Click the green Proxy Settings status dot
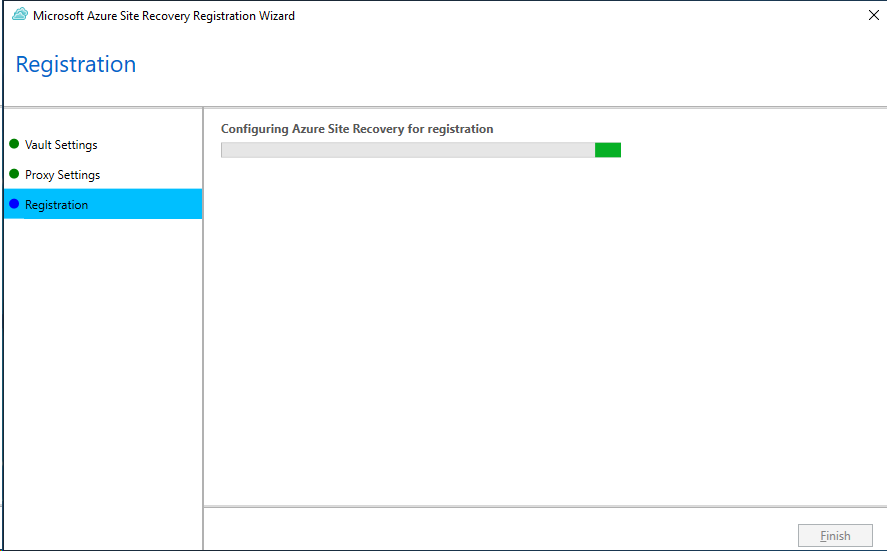Screen dimensions: 887x551 click(x=14, y=174)
